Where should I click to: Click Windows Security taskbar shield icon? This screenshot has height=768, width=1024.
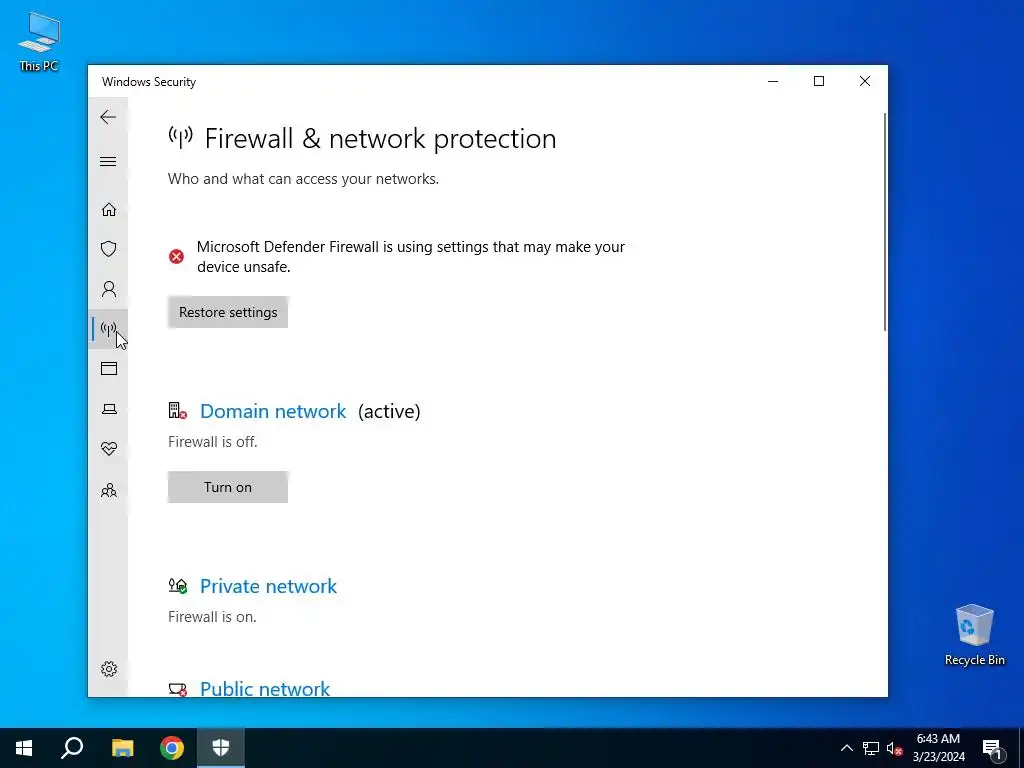click(221, 748)
